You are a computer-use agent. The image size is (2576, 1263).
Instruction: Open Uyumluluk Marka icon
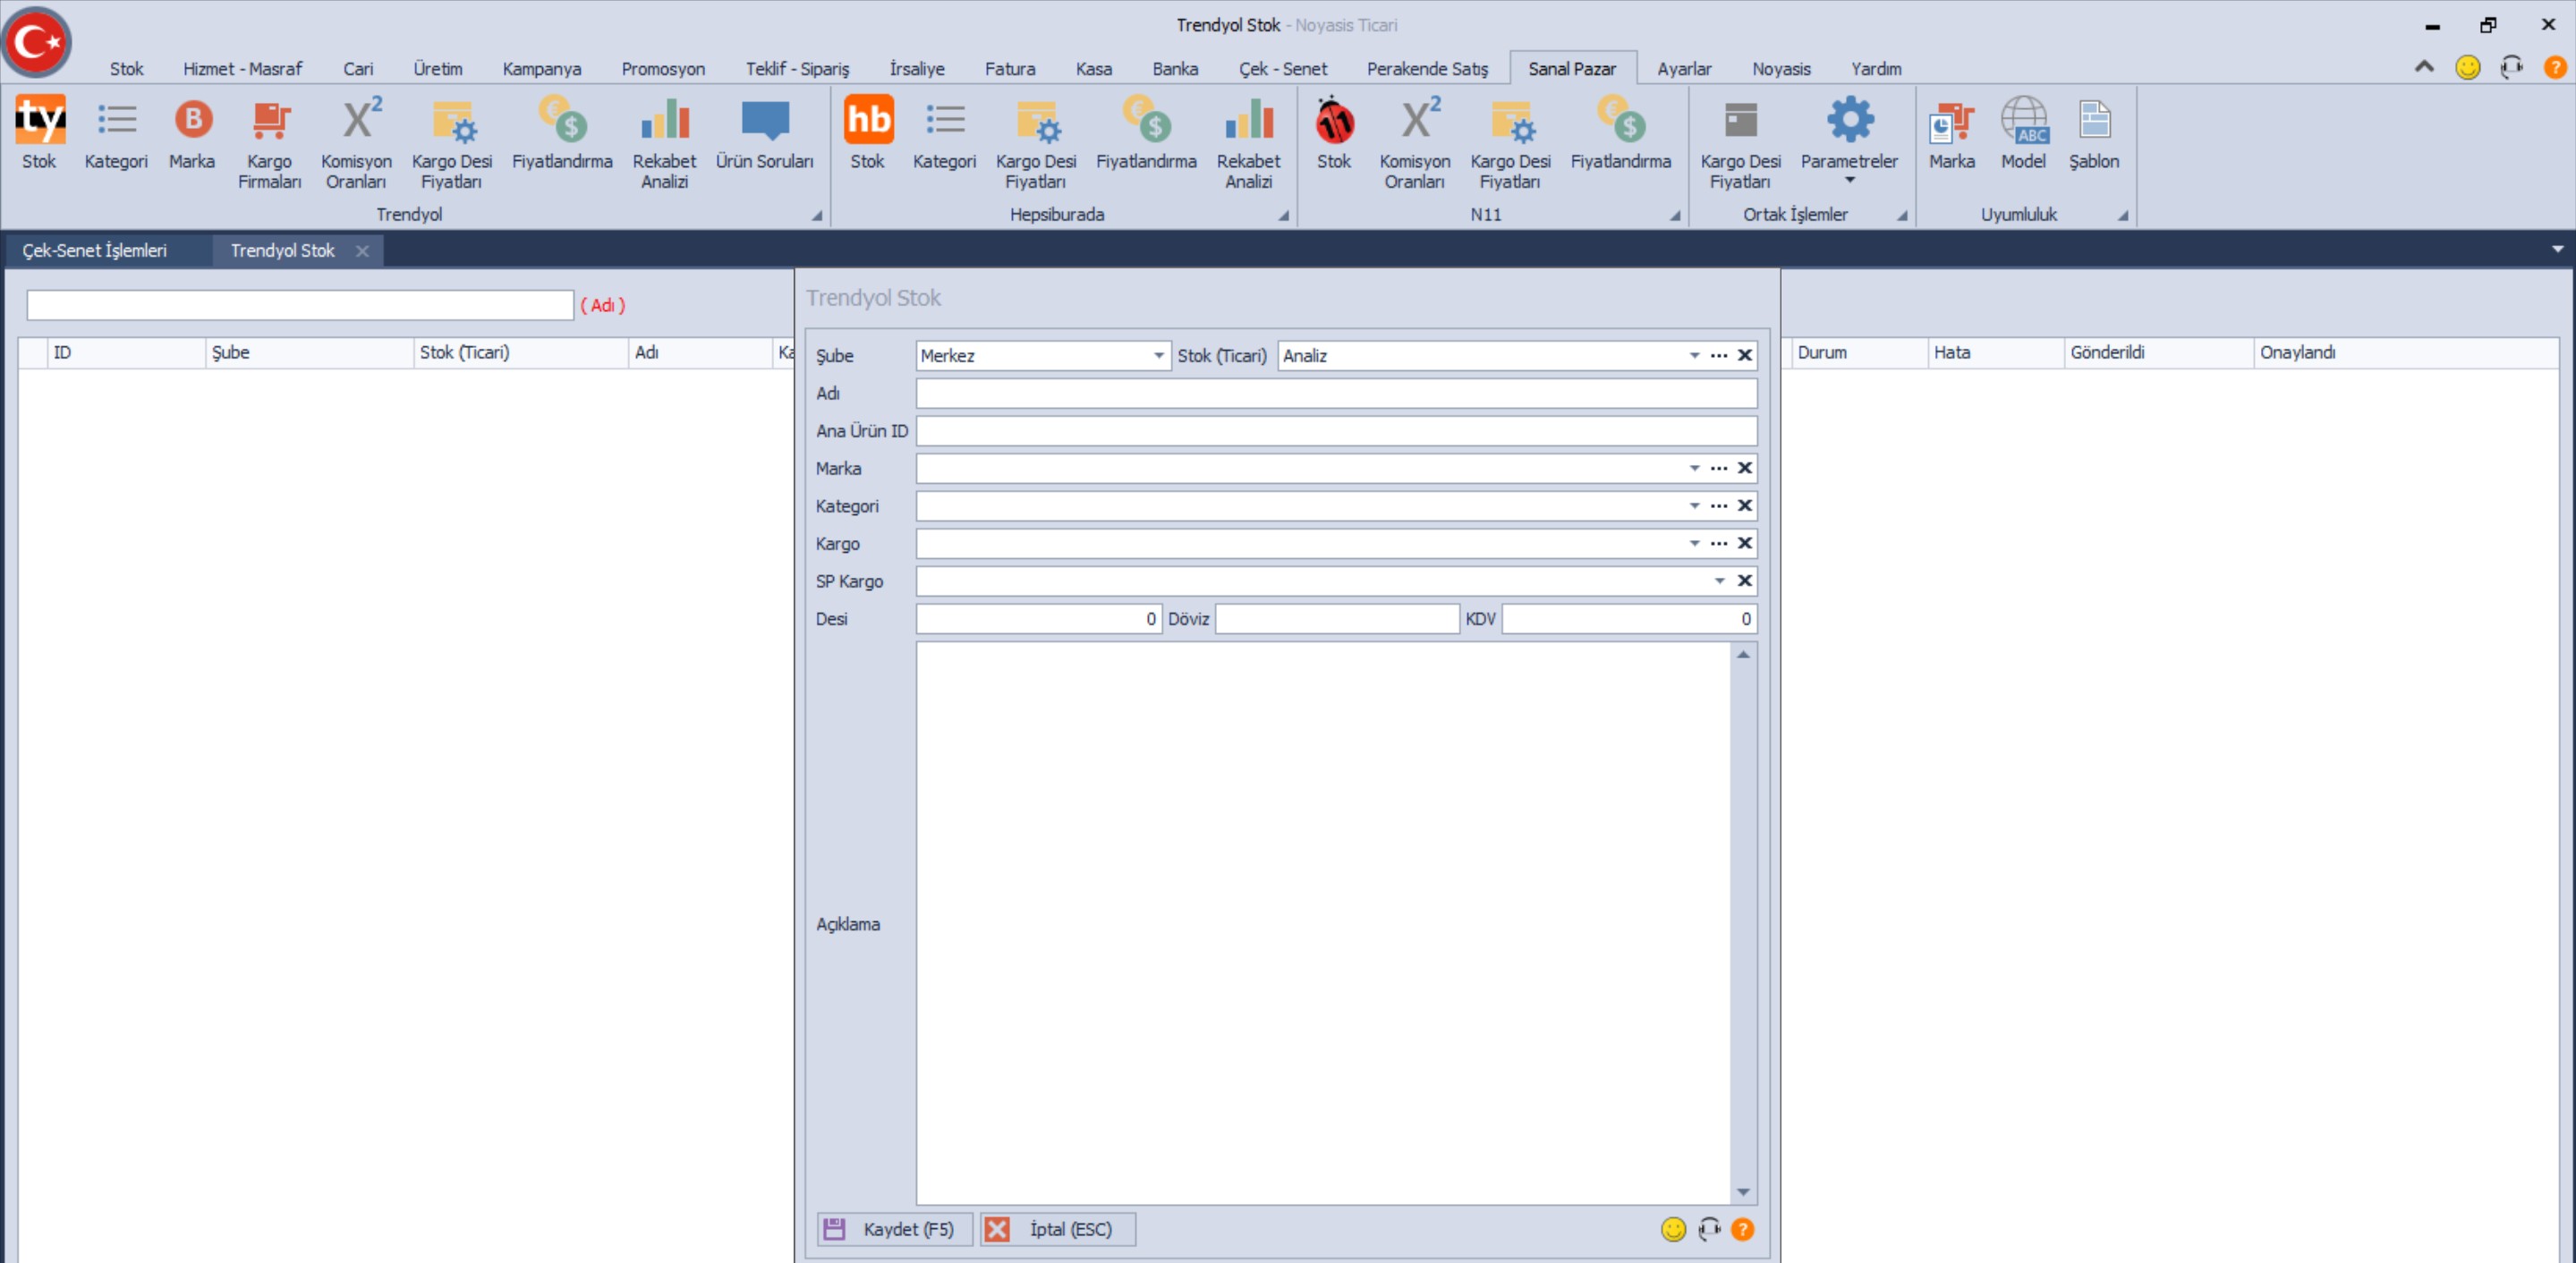click(x=1952, y=133)
